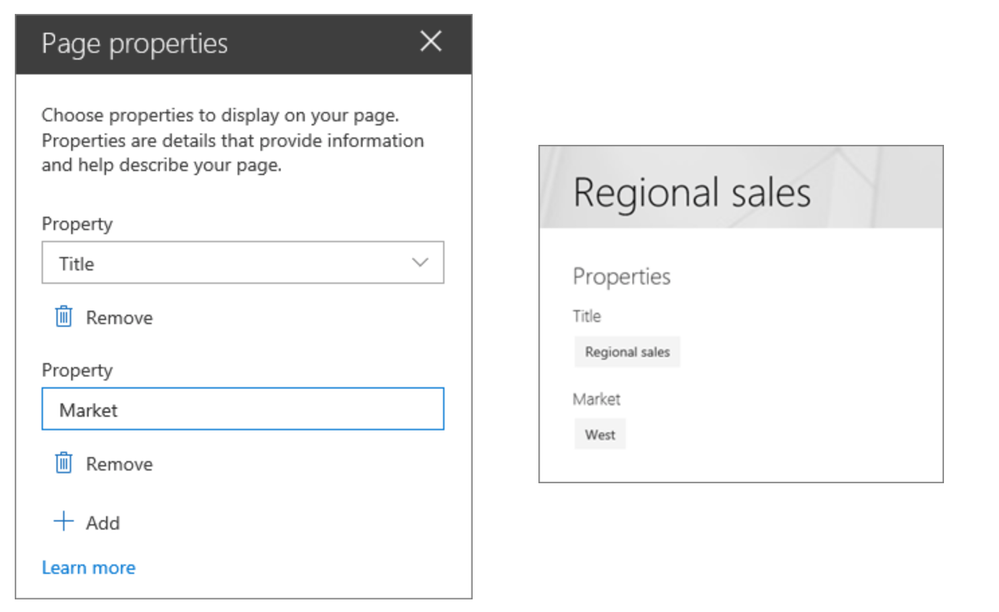Select the Properties web part heading
This screenshot has width=999, height=612.
point(621,277)
